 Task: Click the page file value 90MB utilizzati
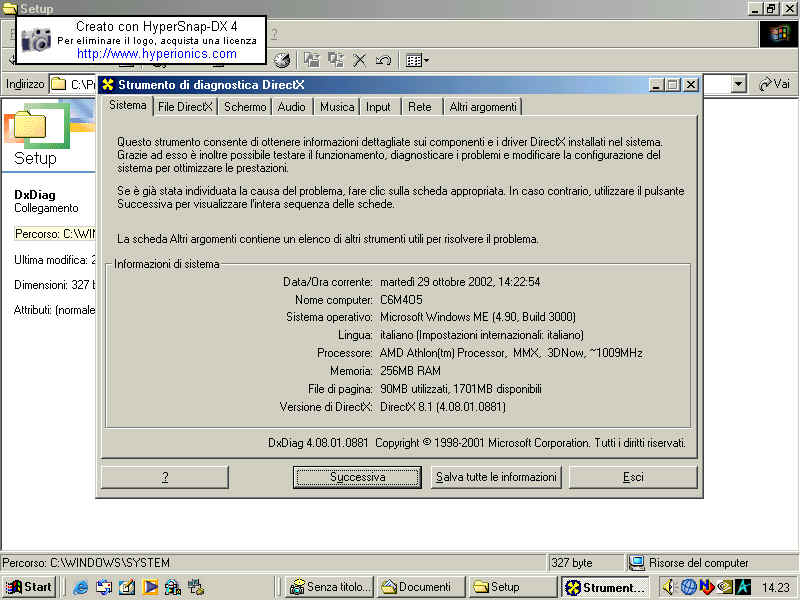click(x=461, y=389)
